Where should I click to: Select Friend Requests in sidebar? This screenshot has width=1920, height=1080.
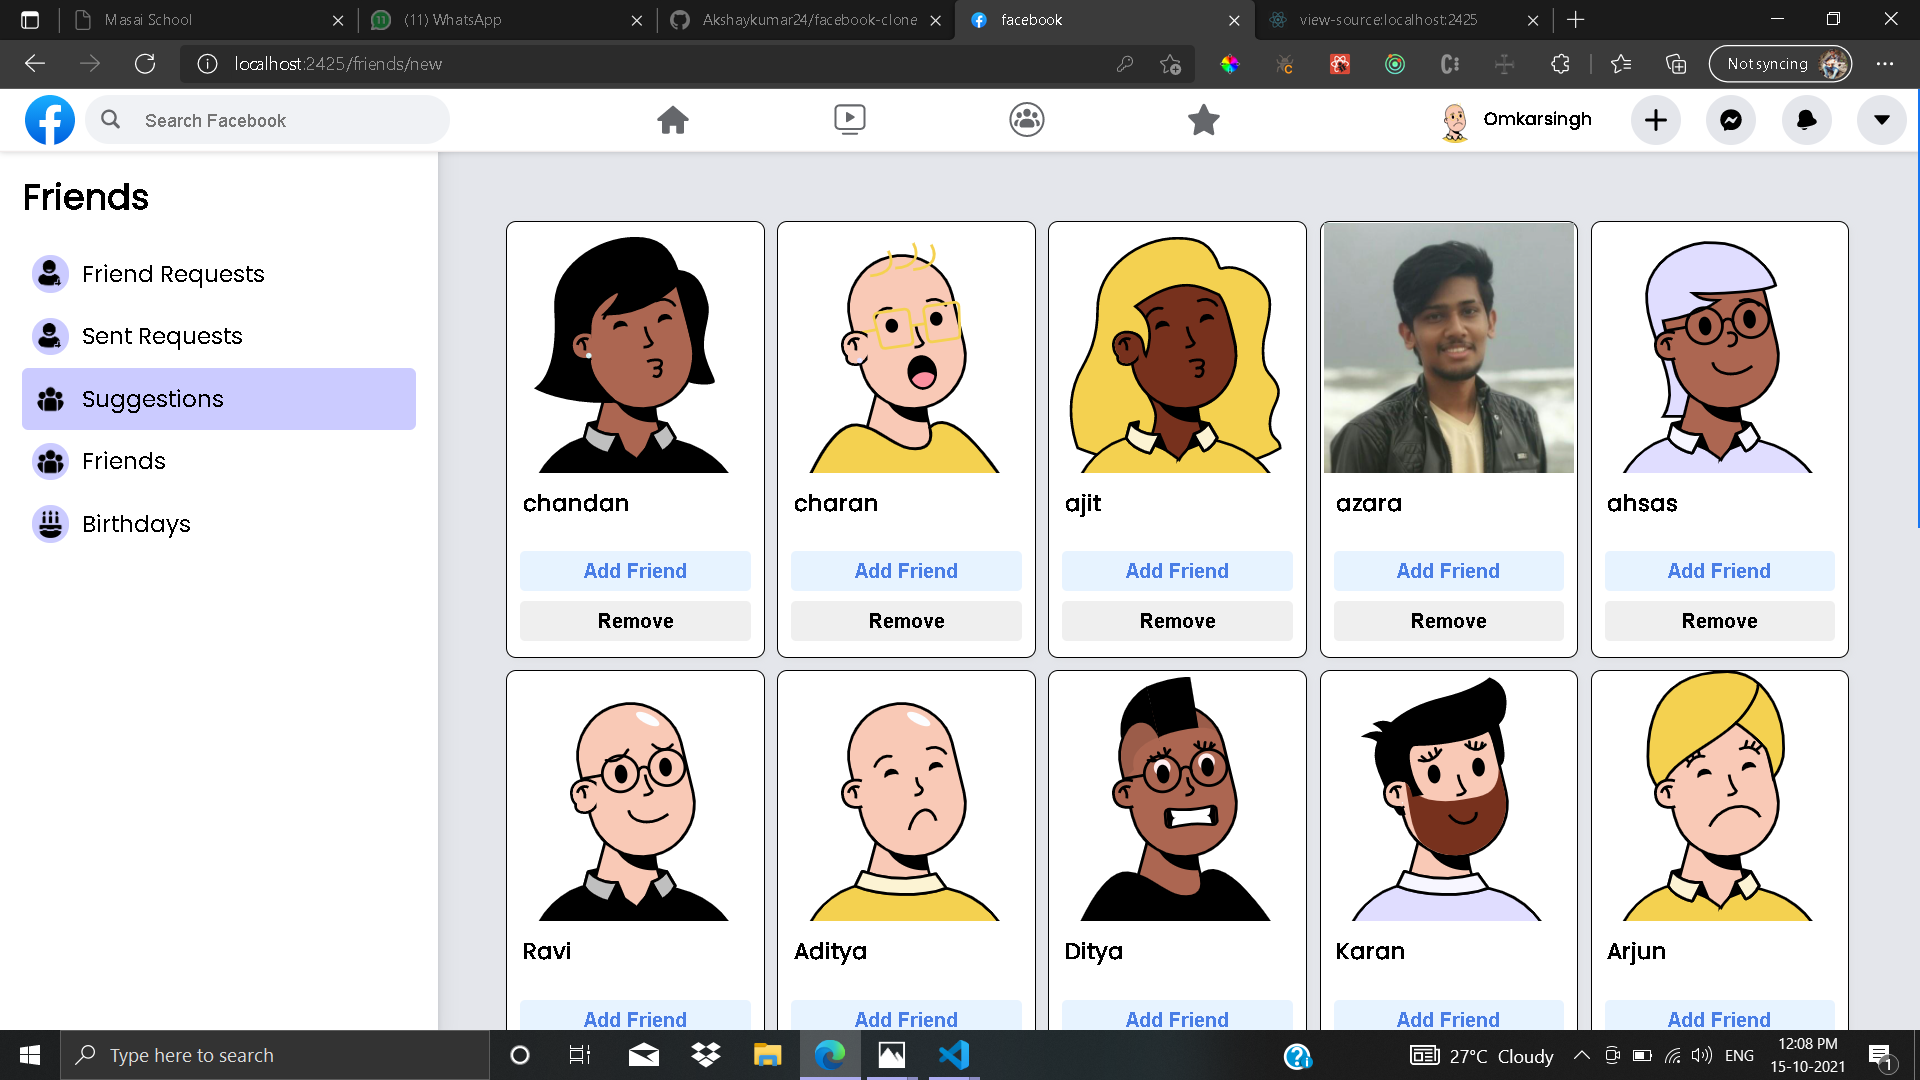pos(173,274)
